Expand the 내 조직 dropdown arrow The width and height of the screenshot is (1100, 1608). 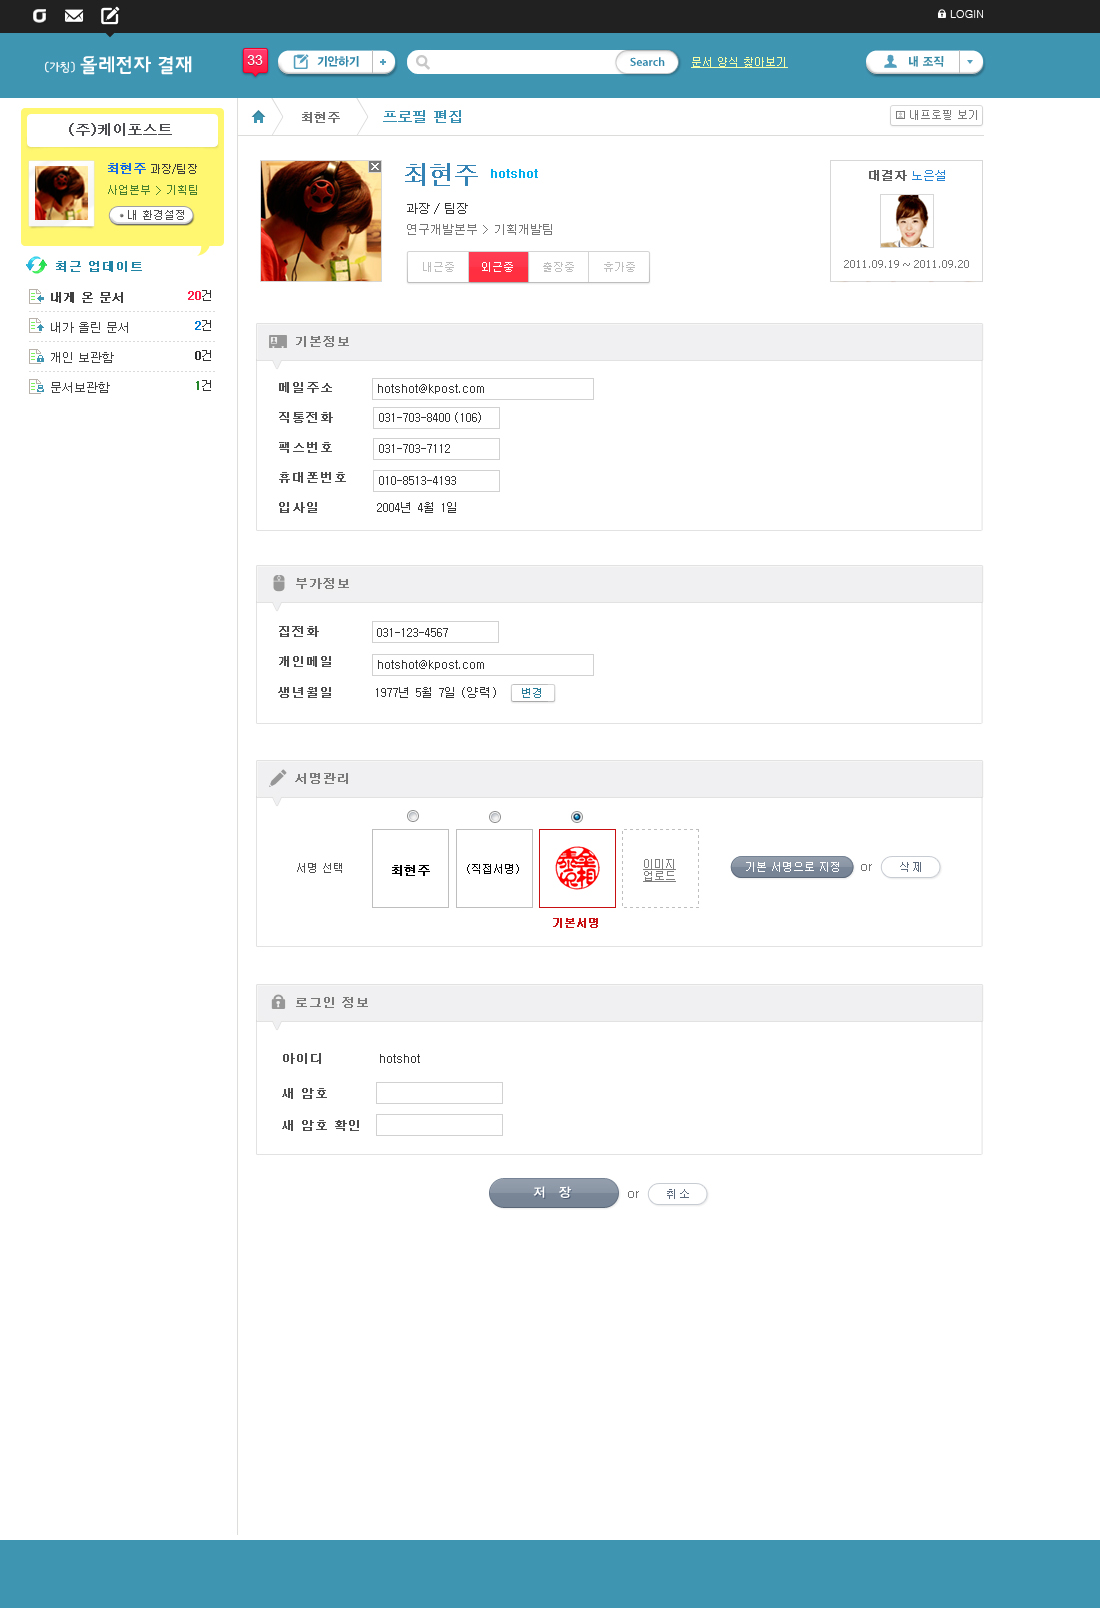coord(970,62)
